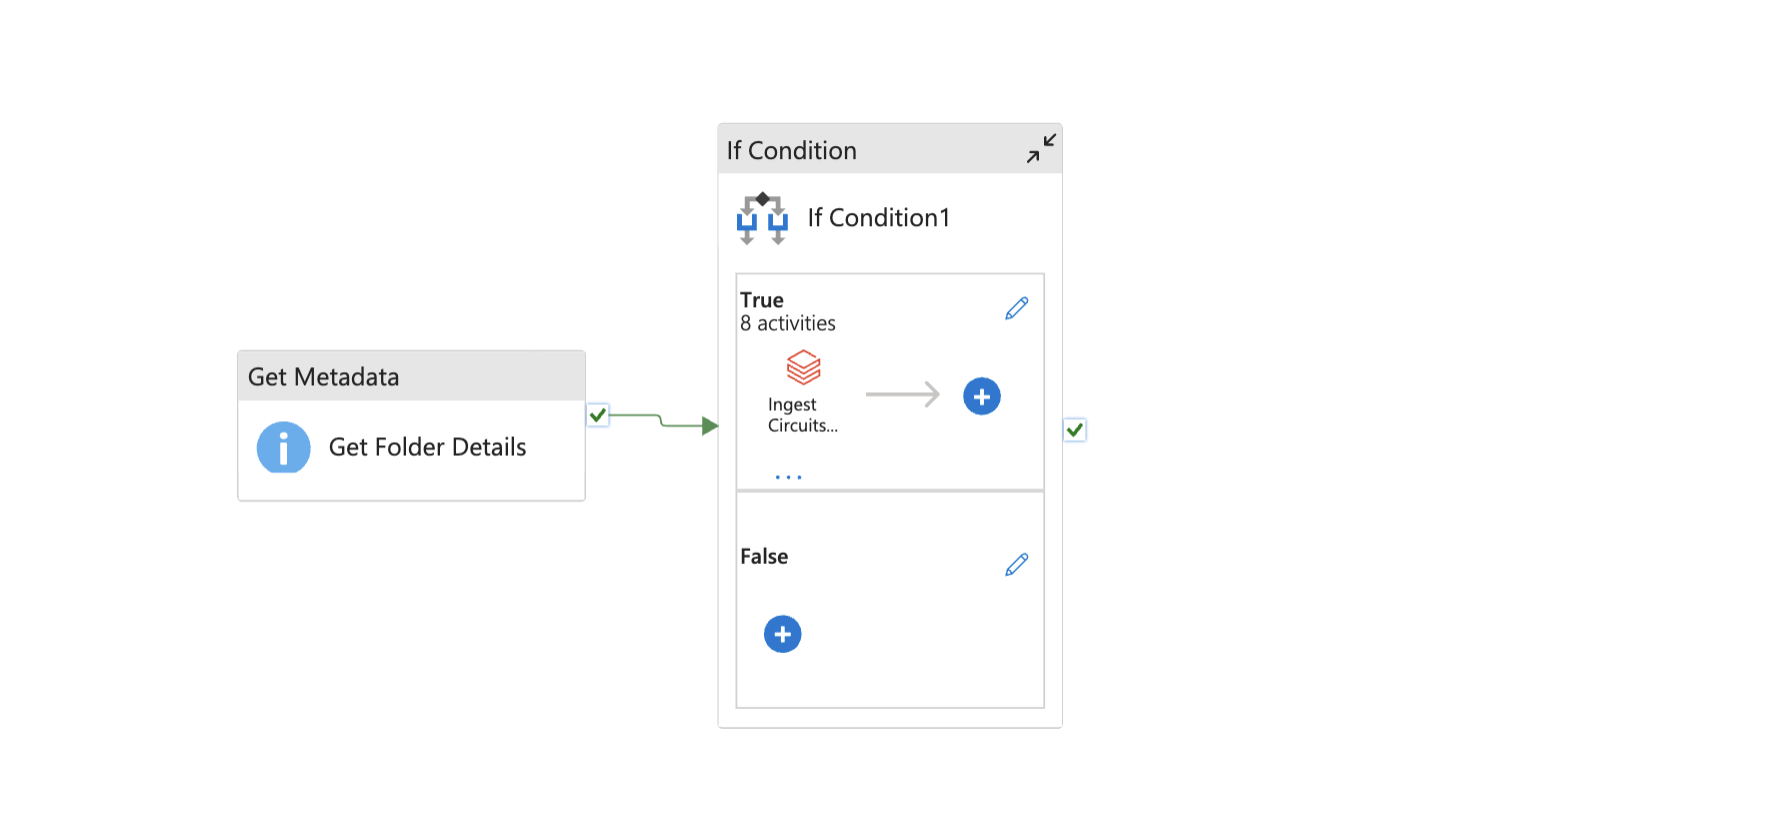Image resolution: width=1792 pixels, height=814 pixels.
Task: Edit the True branch with pencil icon
Action: click(x=1016, y=309)
